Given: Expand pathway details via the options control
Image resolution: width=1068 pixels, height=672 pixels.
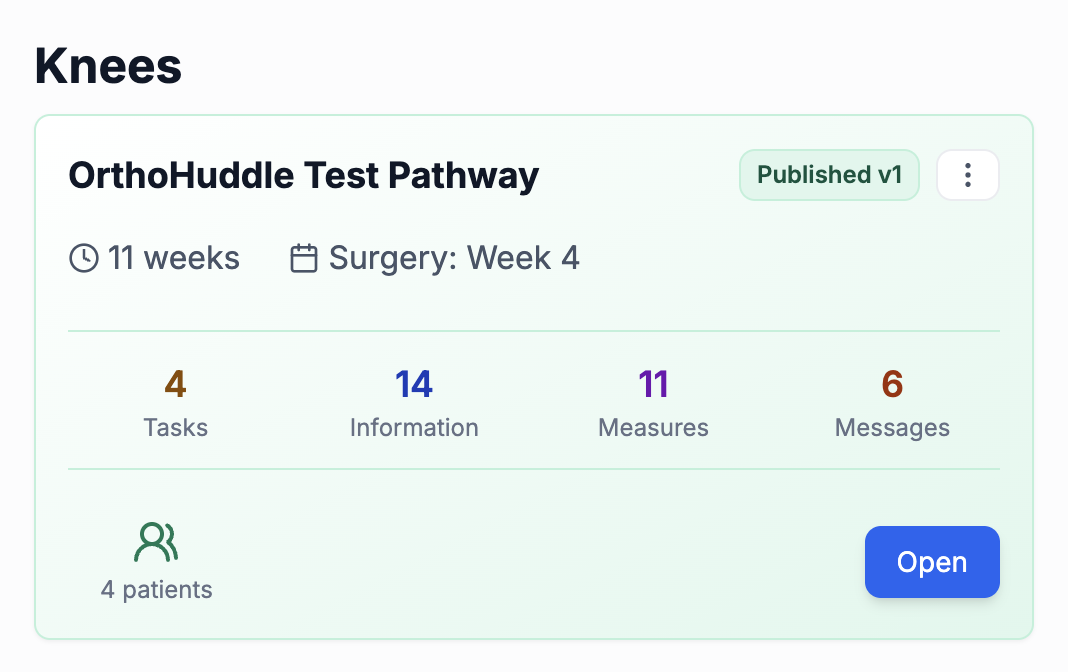Looking at the screenshot, I should pyautogui.click(x=967, y=174).
